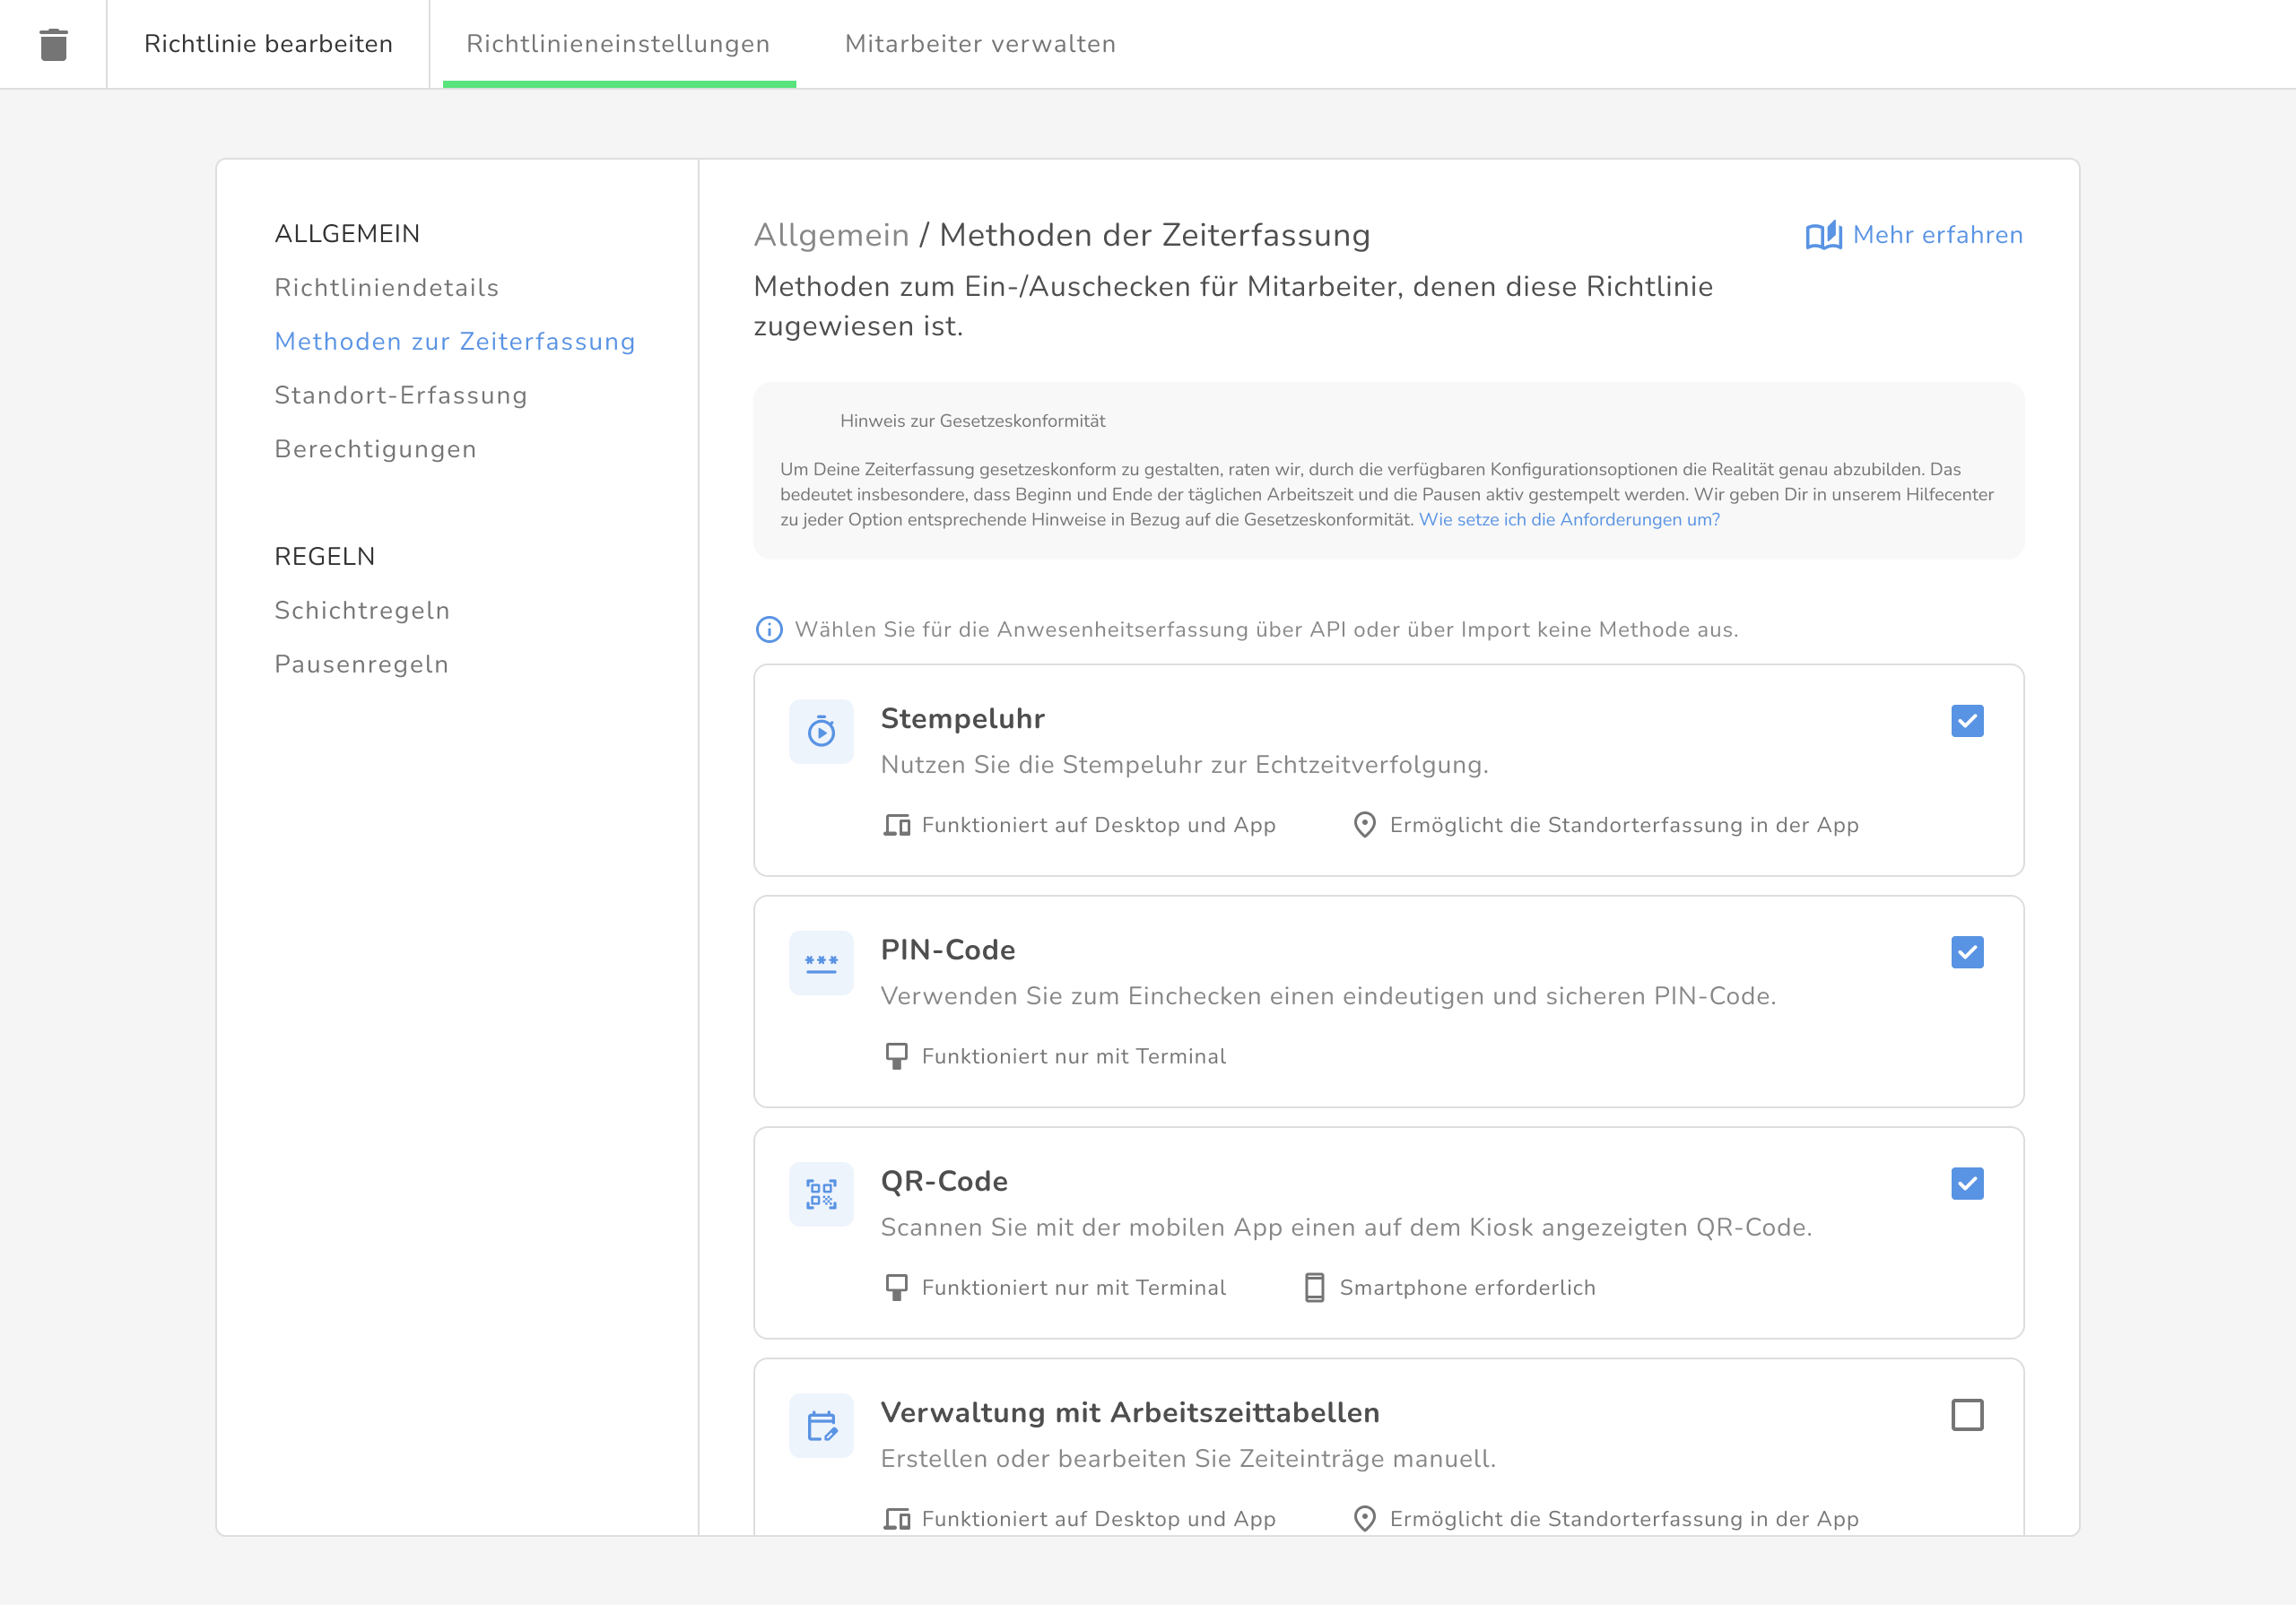Select Standort-Erfassung in sidebar
This screenshot has width=2296, height=1605.
(x=400, y=396)
